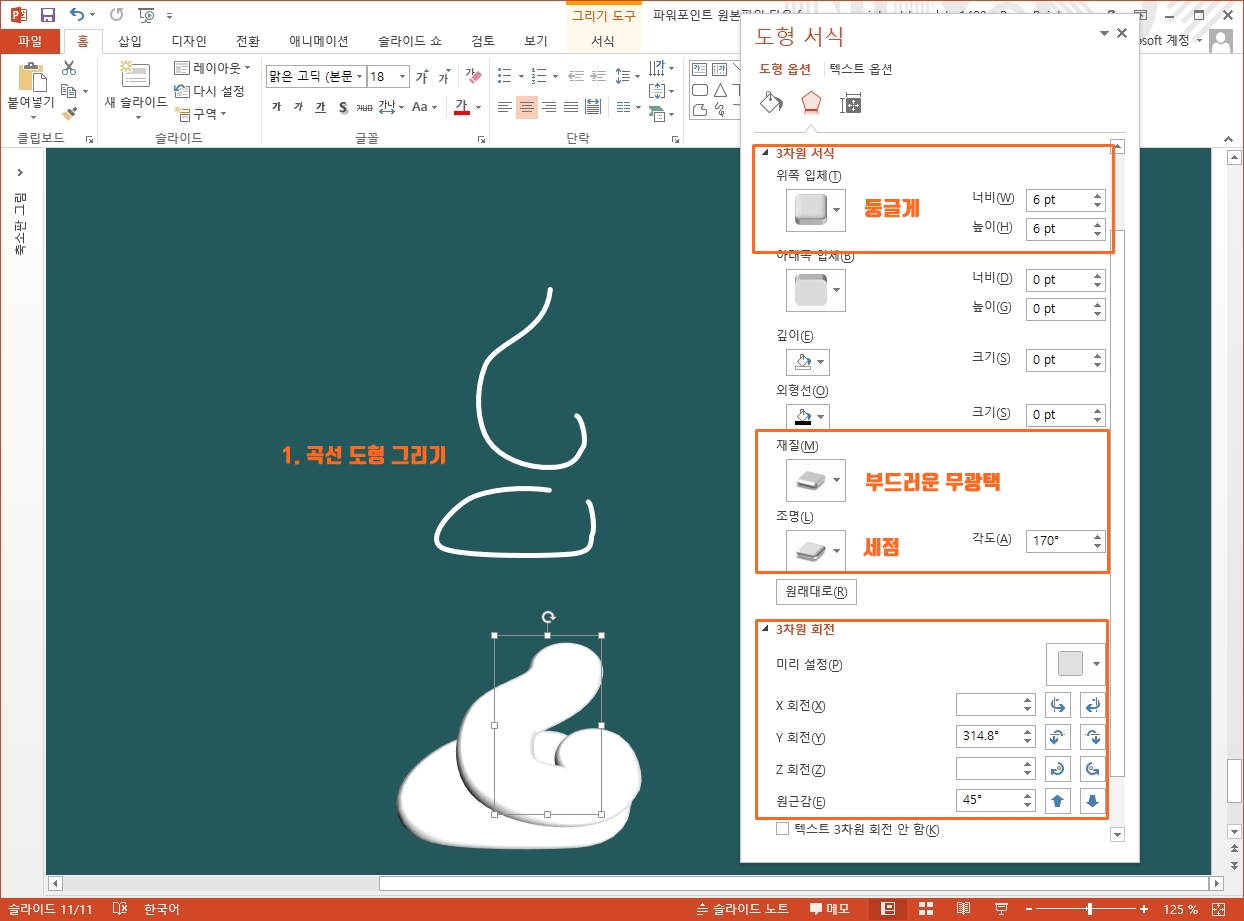
Task: Open 서식 drawing tools tab
Action: pos(603,41)
